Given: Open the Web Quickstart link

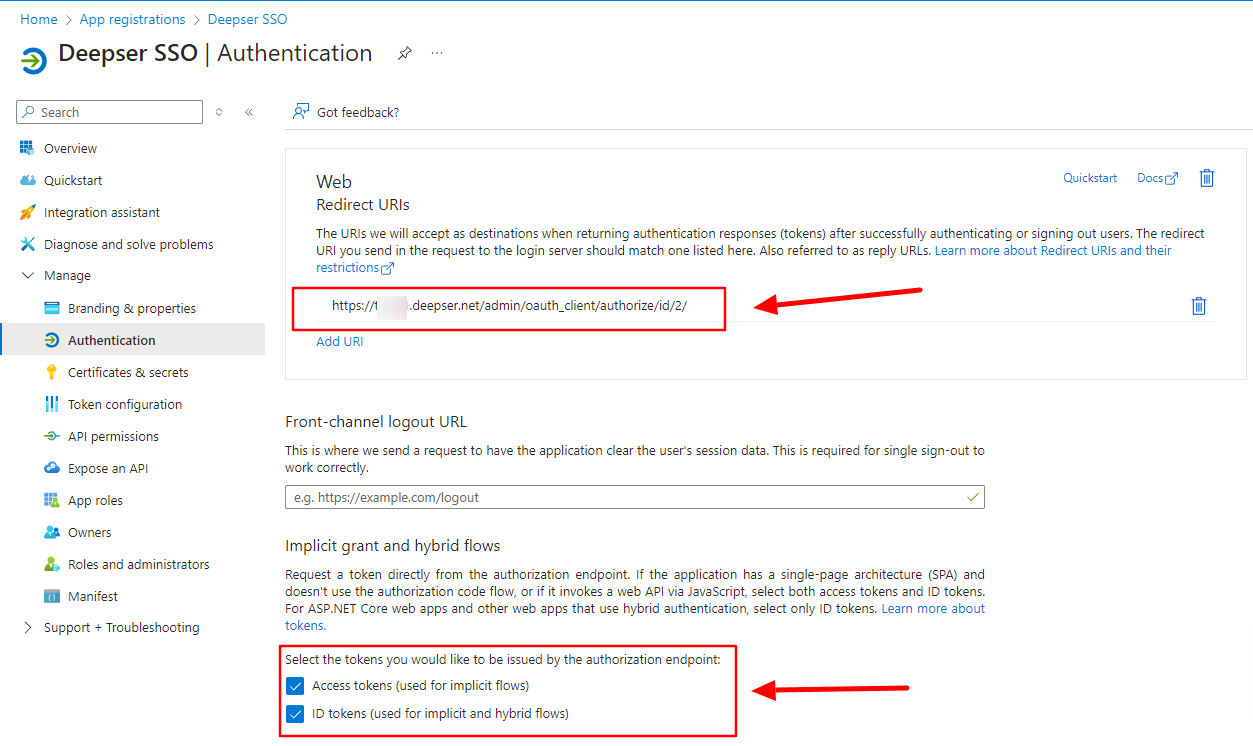Looking at the screenshot, I should click(x=1090, y=178).
